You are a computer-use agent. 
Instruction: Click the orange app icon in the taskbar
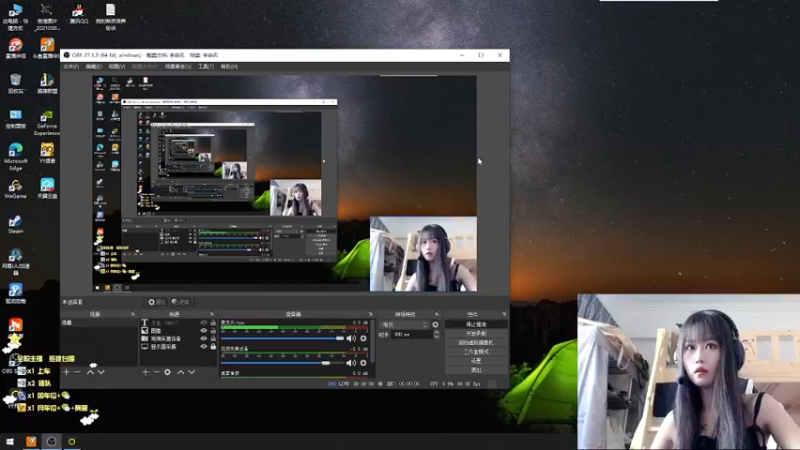coord(31,441)
